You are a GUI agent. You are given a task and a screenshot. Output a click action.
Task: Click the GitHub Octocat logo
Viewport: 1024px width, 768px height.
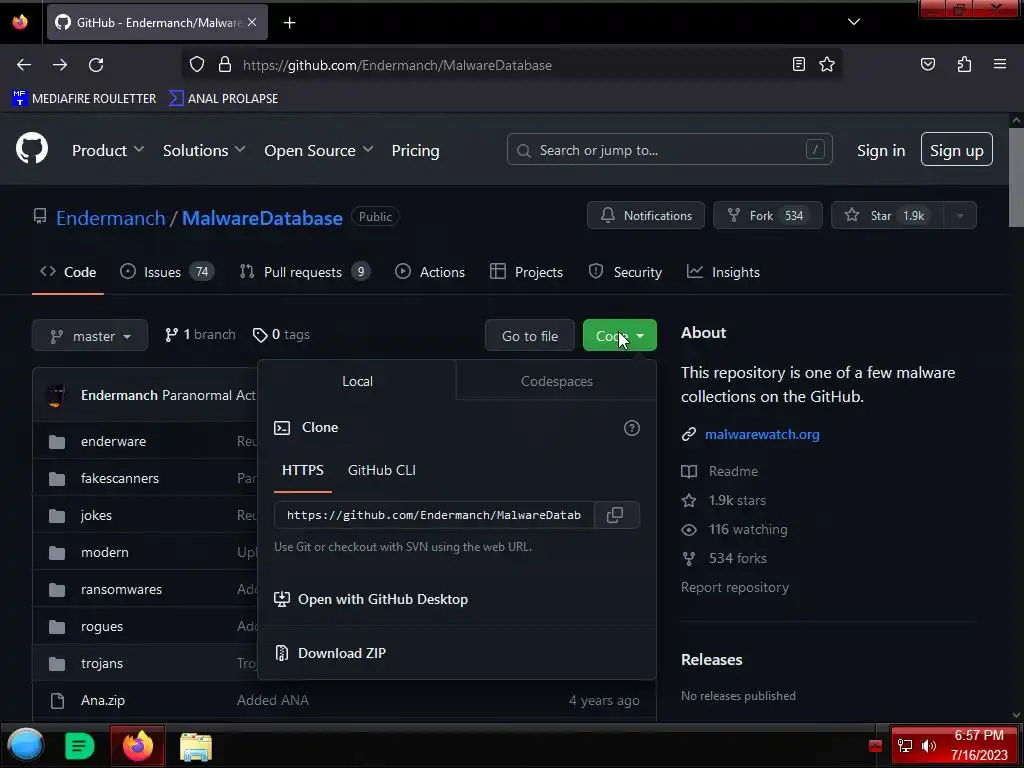click(32, 149)
